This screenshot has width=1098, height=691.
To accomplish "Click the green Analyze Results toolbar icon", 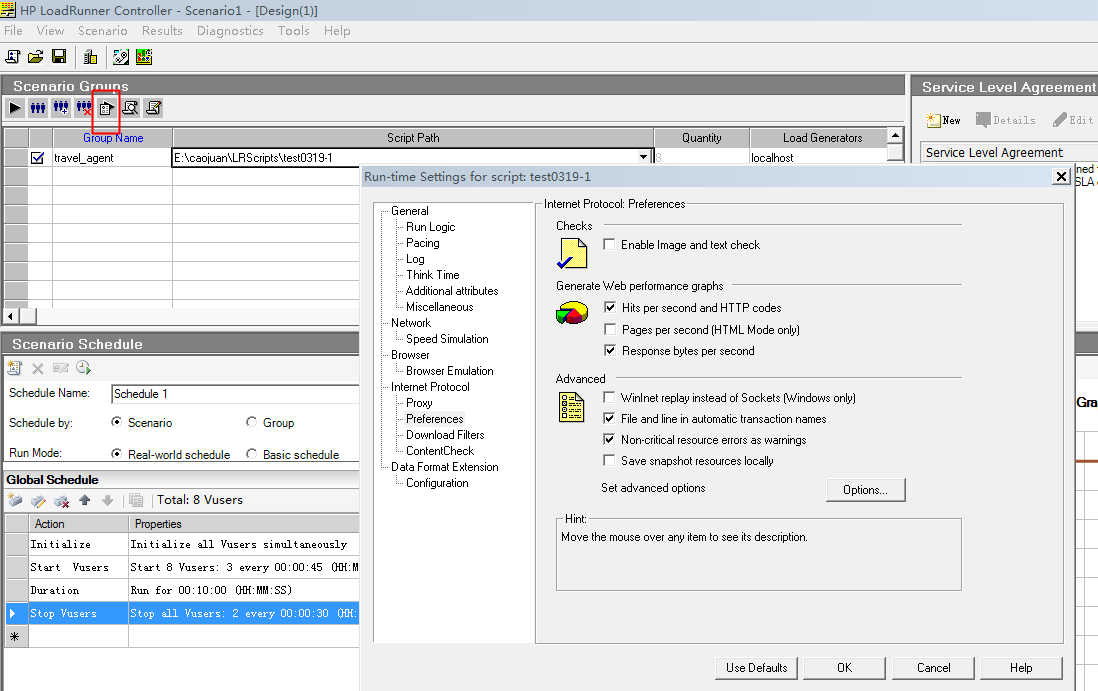I will coord(144,57).
